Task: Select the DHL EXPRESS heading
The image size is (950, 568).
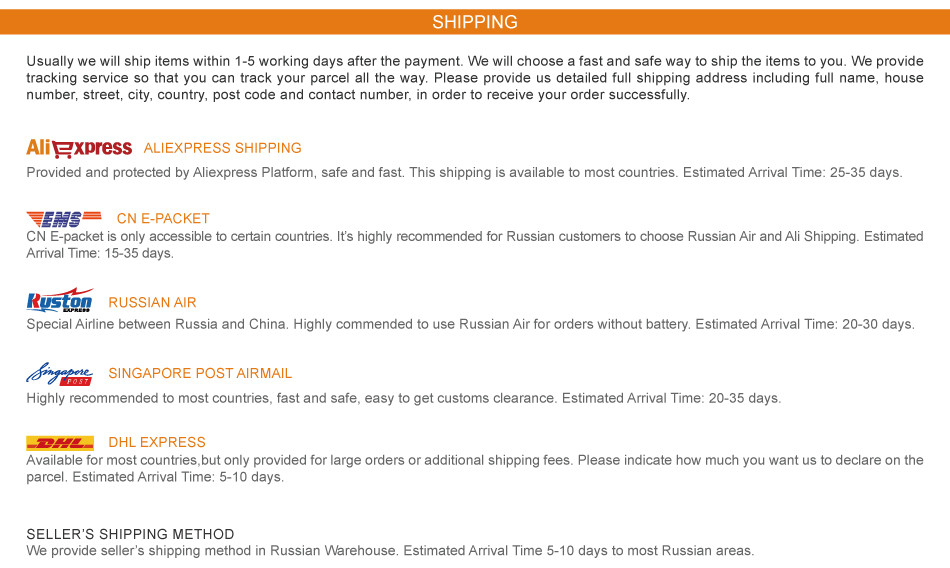Action: coord(157,443)
